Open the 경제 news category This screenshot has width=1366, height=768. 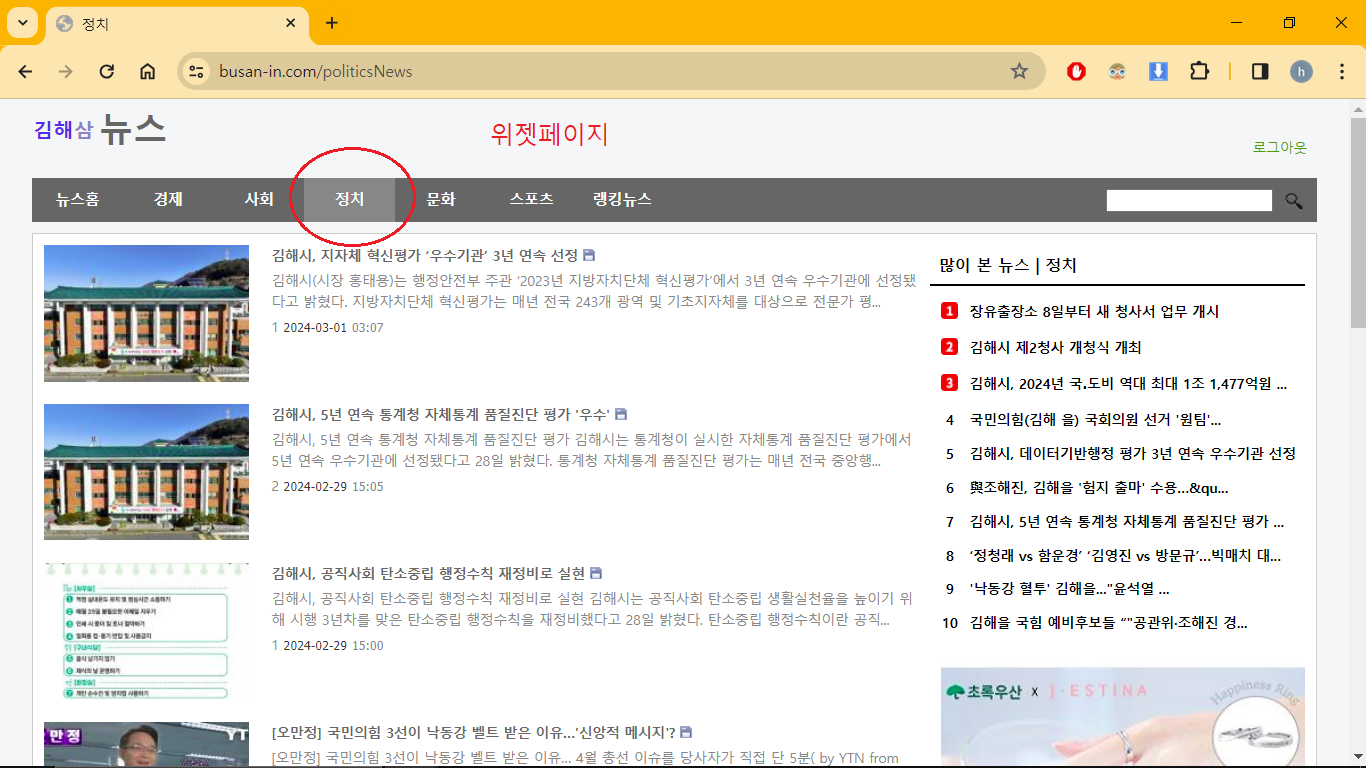point(168,199)
